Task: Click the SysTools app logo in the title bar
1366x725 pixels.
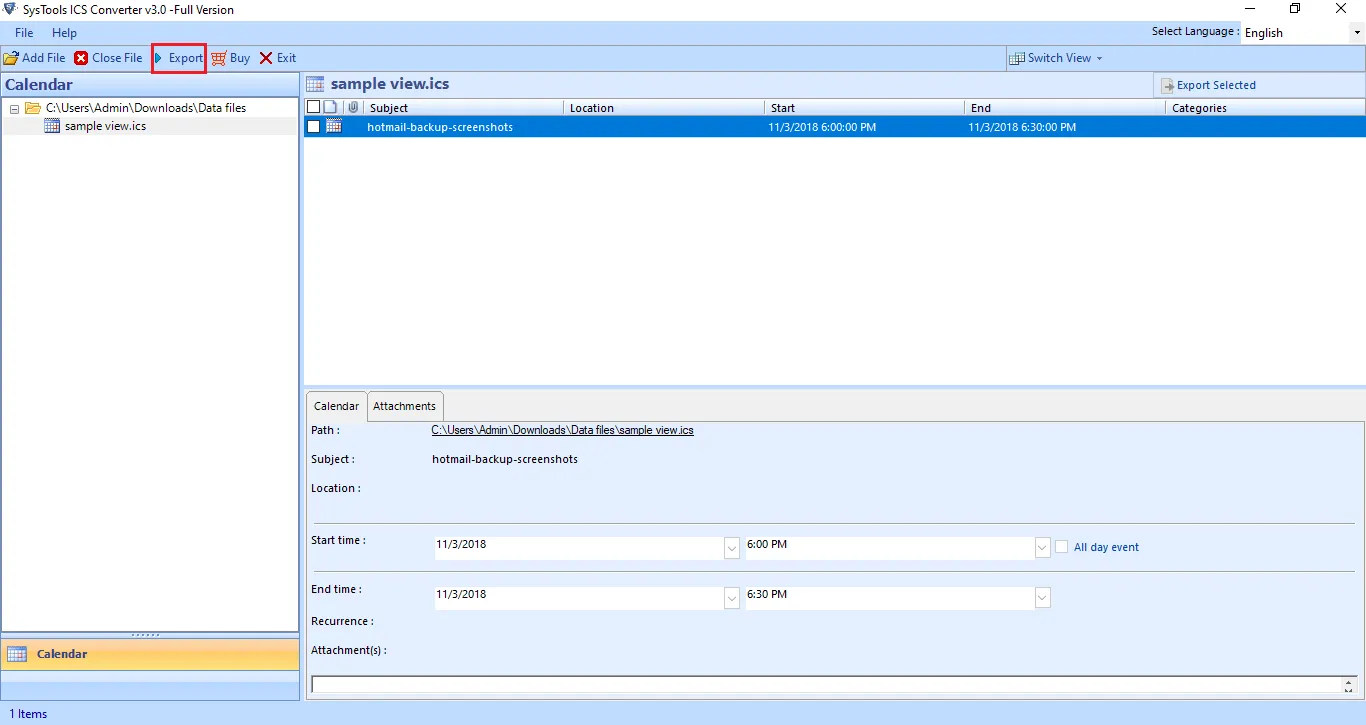Action: pyautogui.click(x=10, y=9)
